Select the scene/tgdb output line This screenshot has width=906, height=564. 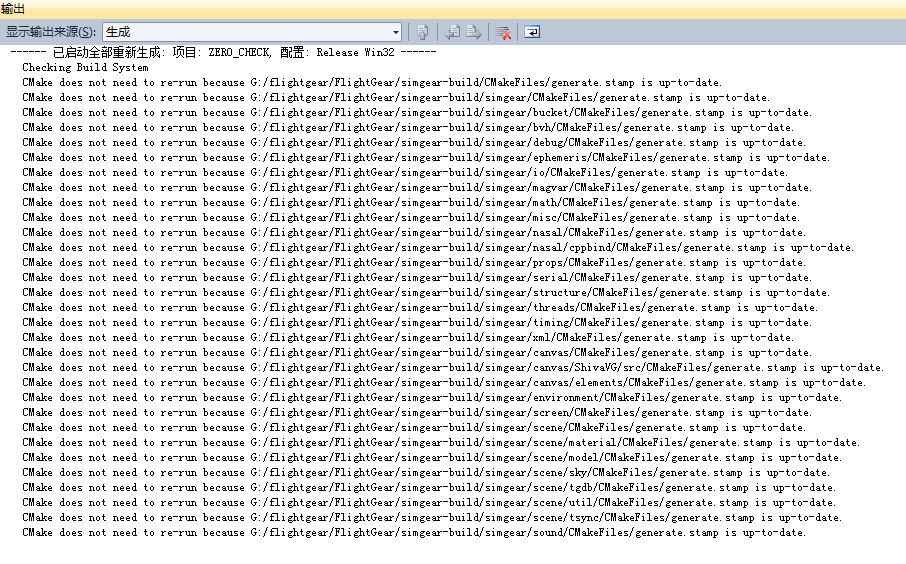click(429, 488)
